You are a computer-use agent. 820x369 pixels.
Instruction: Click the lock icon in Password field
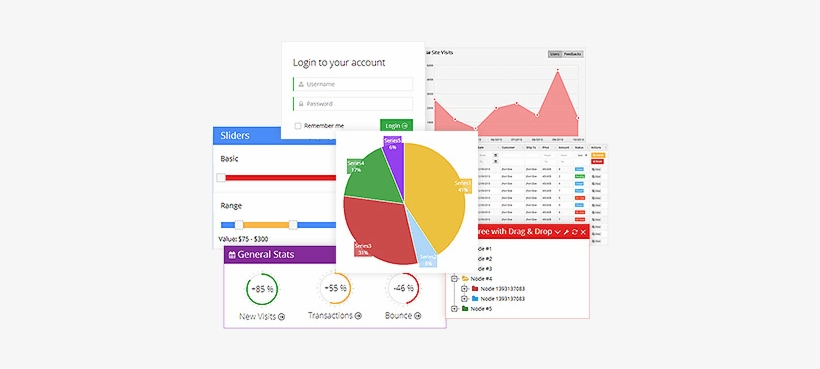point(301,103)
